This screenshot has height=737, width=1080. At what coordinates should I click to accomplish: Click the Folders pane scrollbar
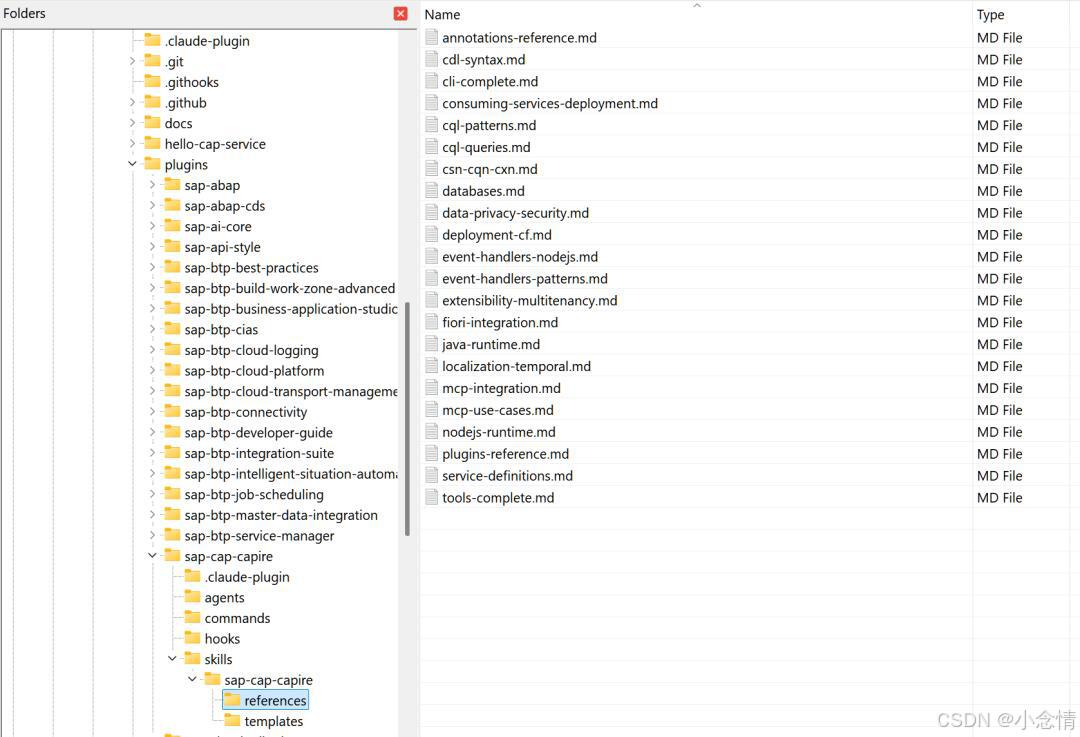coord(407,419)
